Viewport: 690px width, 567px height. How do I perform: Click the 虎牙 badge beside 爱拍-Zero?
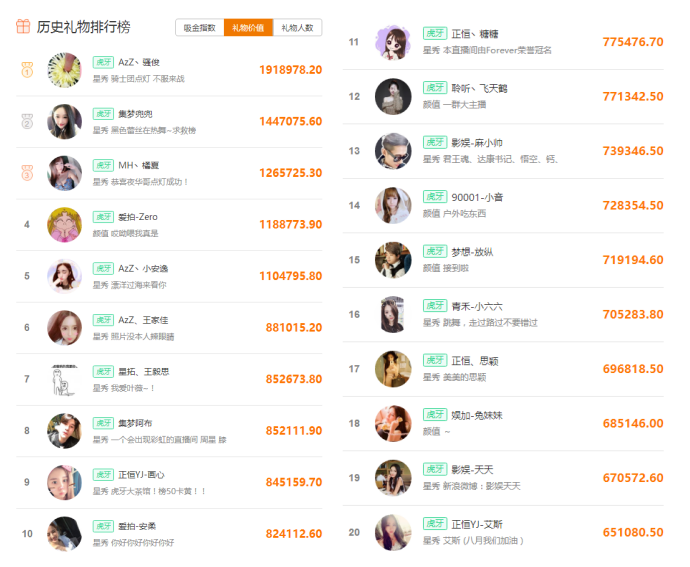[x=103, y=217]
